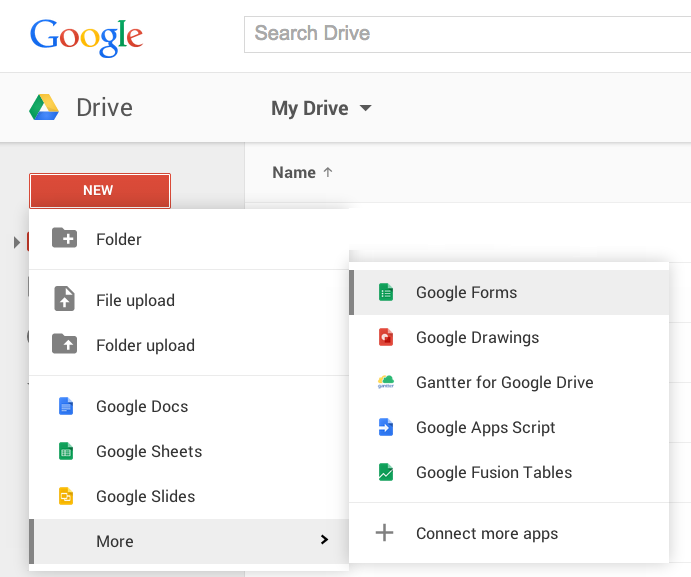The image size is (691, 577).
Task: Click the green Google Sheets icon
Action: coord(66,451)
